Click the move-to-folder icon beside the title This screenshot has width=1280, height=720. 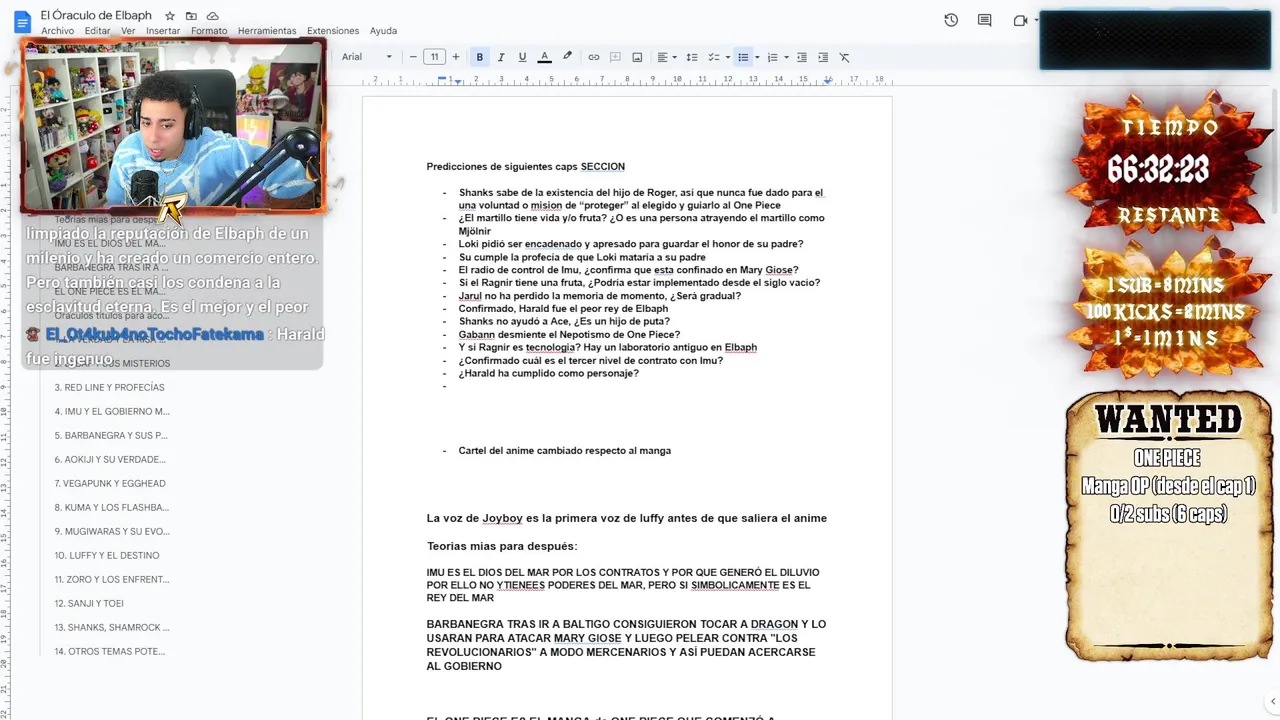[x=191, y=16]
